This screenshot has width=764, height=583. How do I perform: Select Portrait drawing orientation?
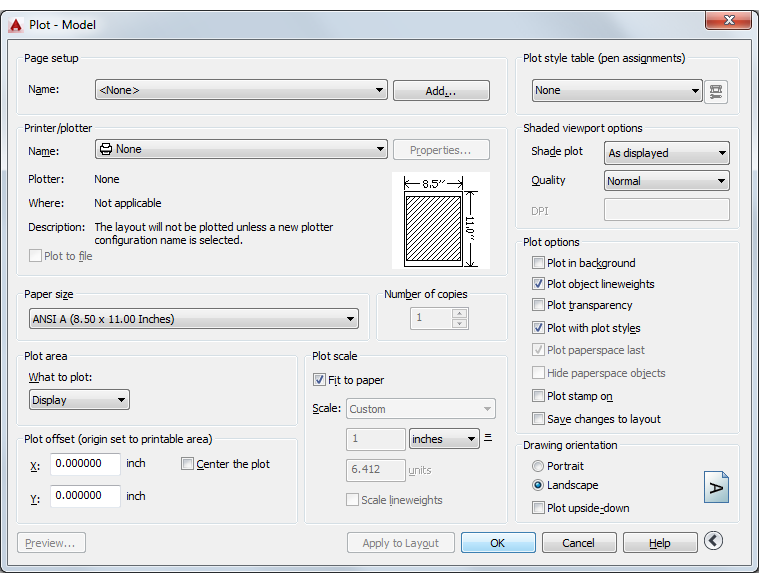[538, 466]
